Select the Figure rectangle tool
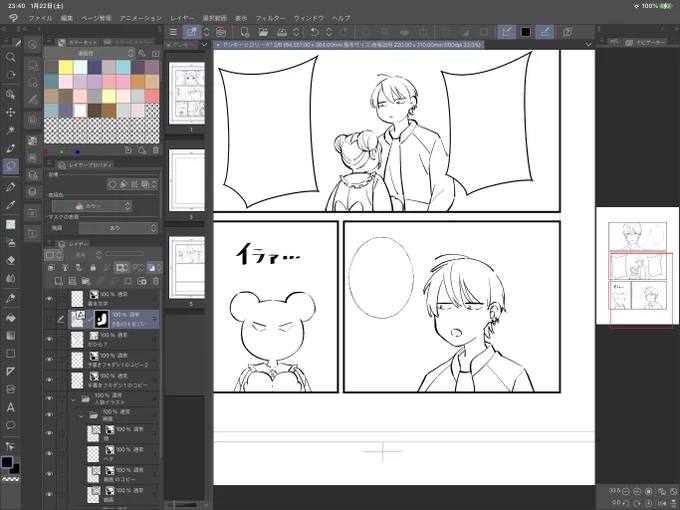Viewport: 680px width, 510px height. tap(10, 353)
